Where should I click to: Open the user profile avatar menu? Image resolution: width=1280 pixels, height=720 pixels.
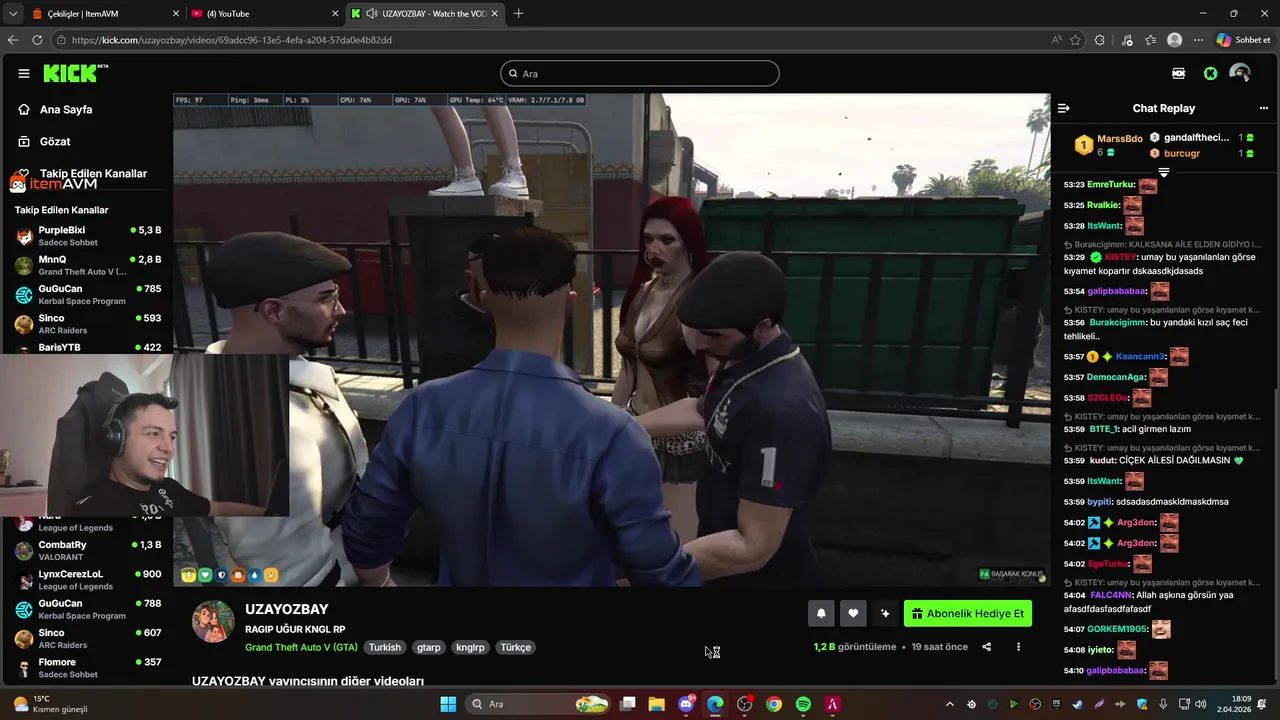(1240, 73)
